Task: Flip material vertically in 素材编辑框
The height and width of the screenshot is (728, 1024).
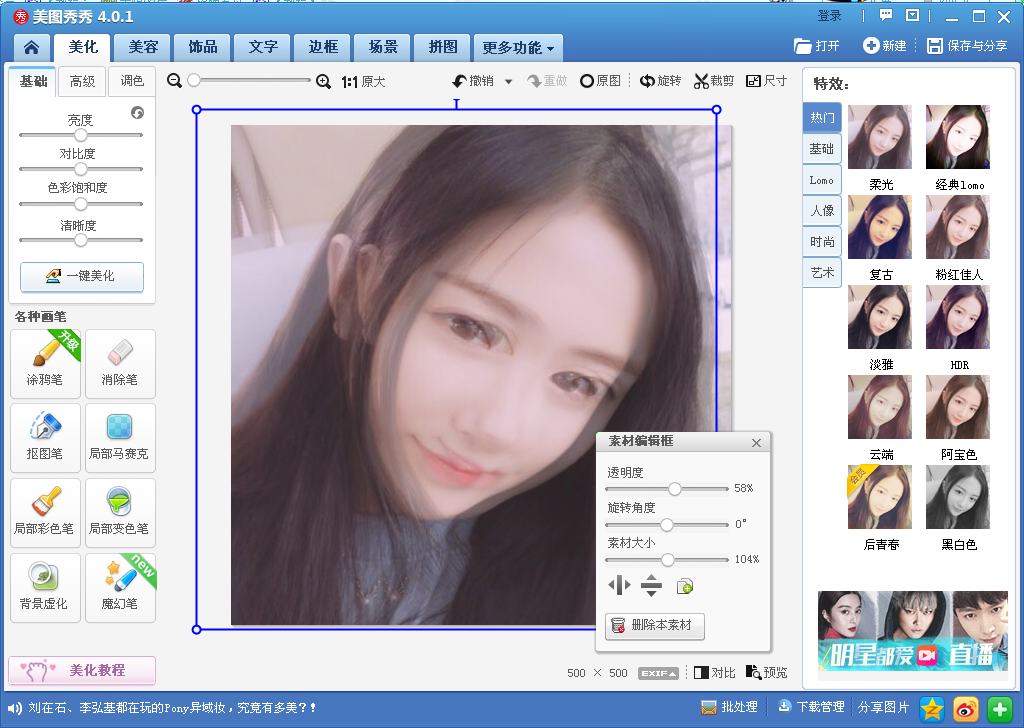Action: pos(651,585)
